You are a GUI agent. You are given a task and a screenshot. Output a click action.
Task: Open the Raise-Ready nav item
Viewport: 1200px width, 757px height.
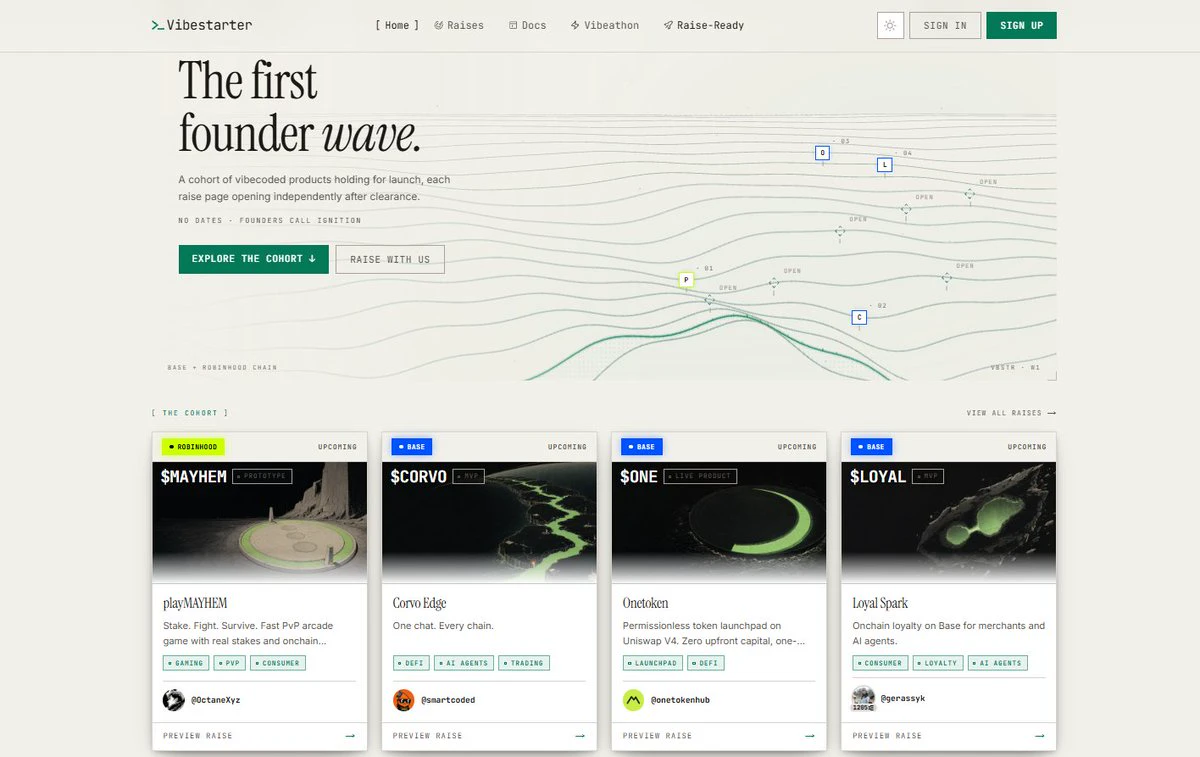tap(703, 25)
